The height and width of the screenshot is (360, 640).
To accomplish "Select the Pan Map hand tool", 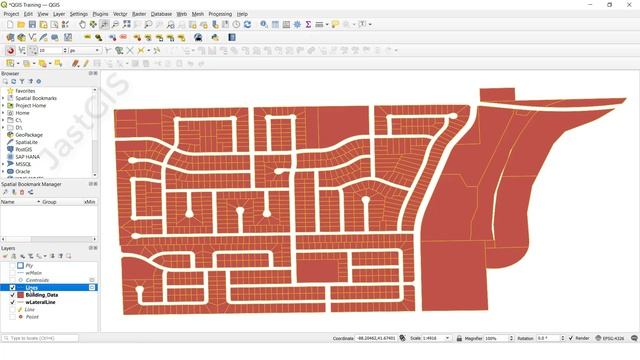I will (82, 24).
